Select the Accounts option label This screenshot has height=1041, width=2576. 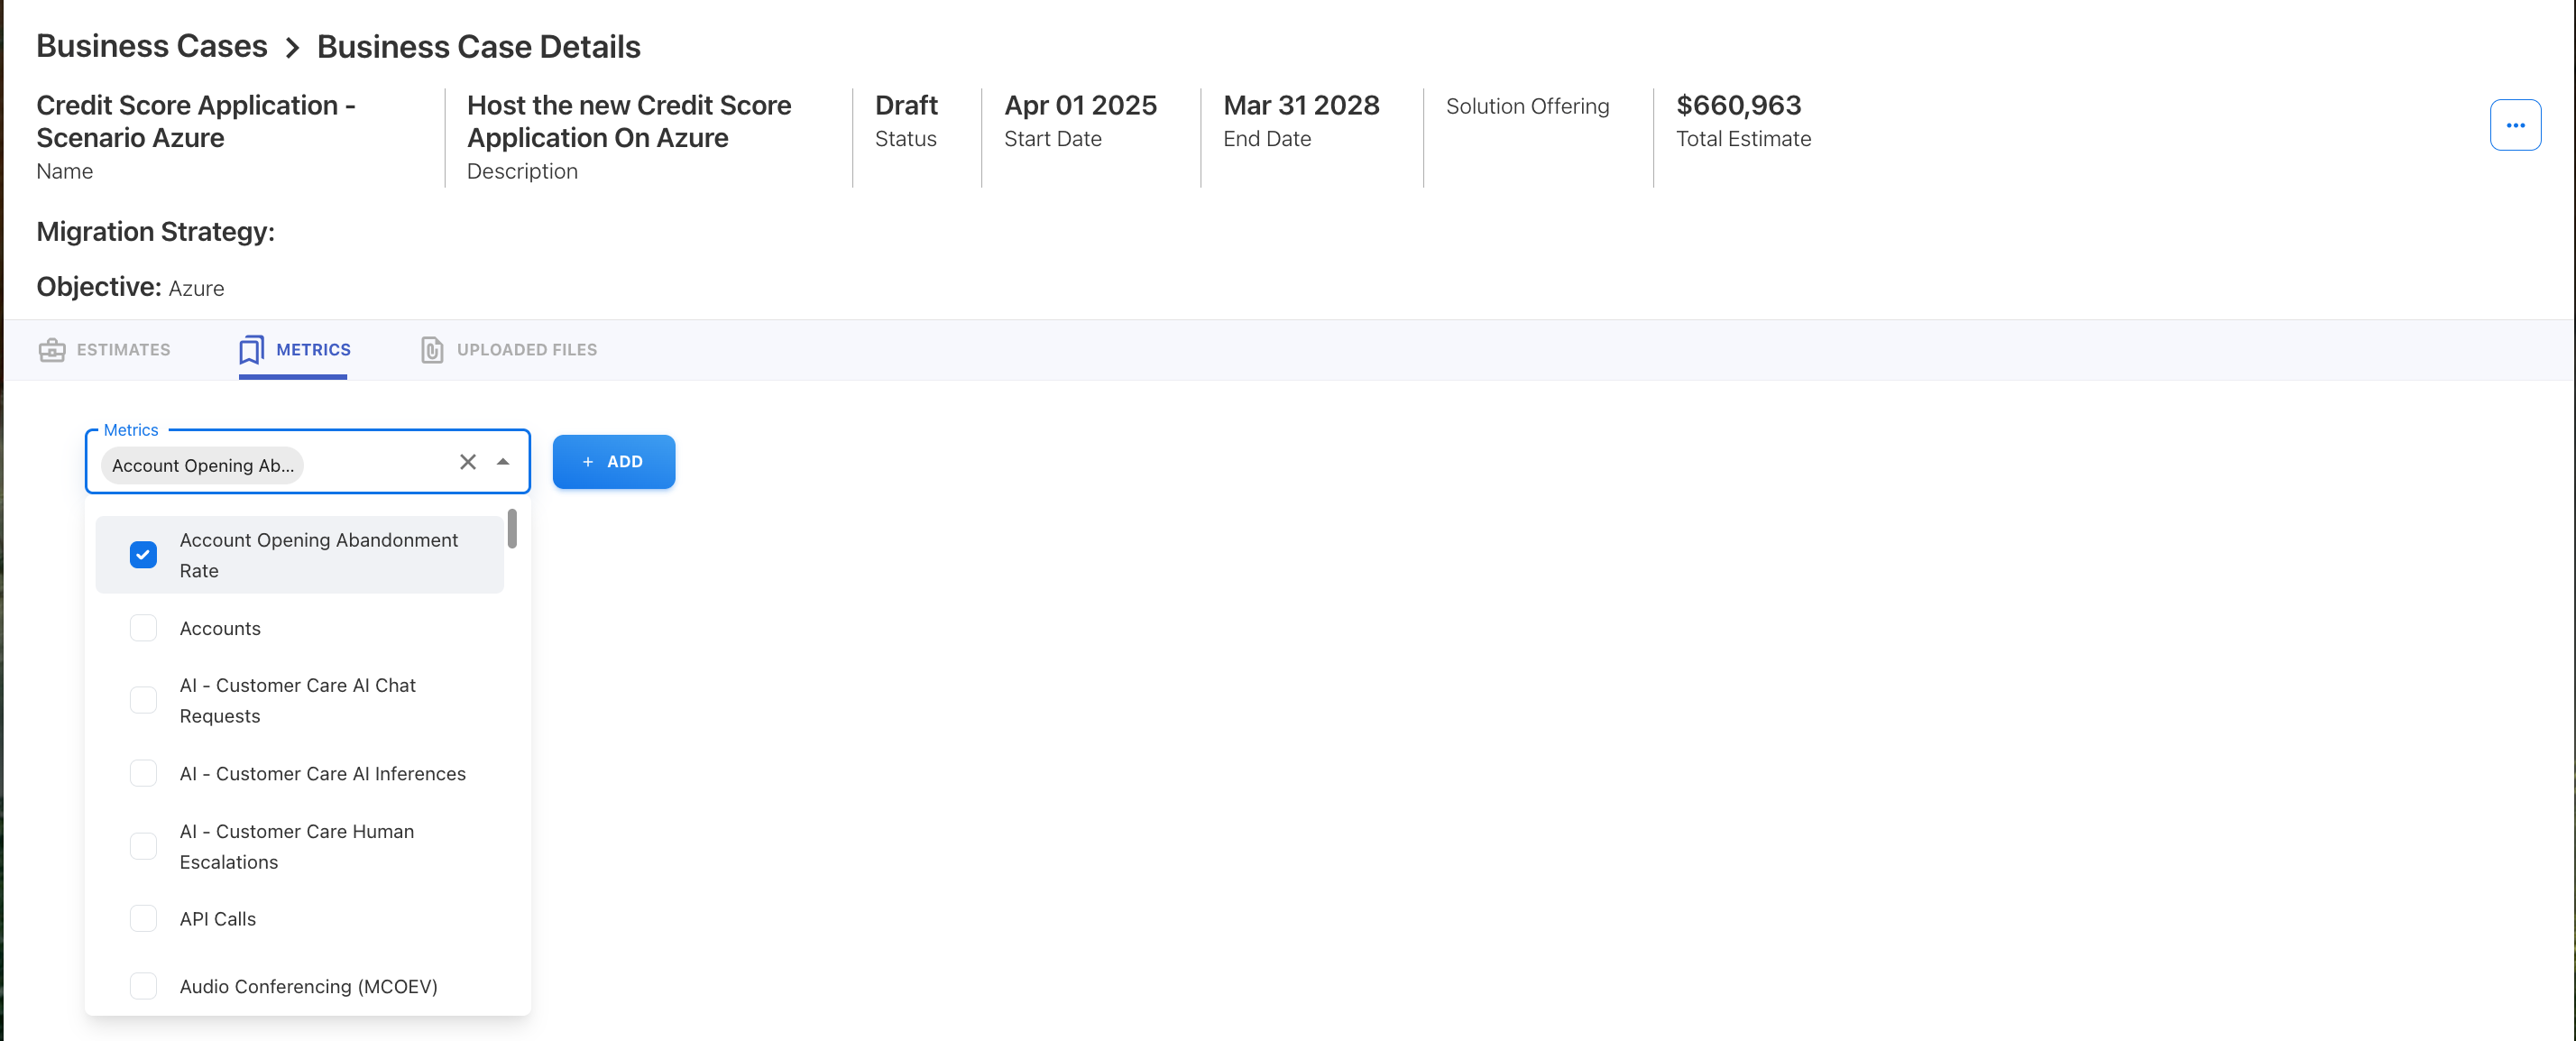[220, 628]
